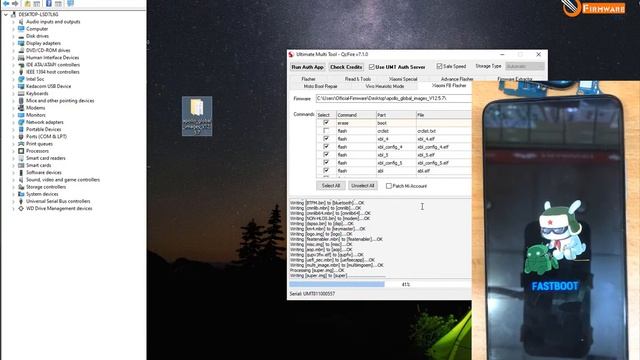Image resolution: width=640 pixels, height=360 pixels.
Task: Expand the WD Drive Management devices node
Action: coord(13,208)
